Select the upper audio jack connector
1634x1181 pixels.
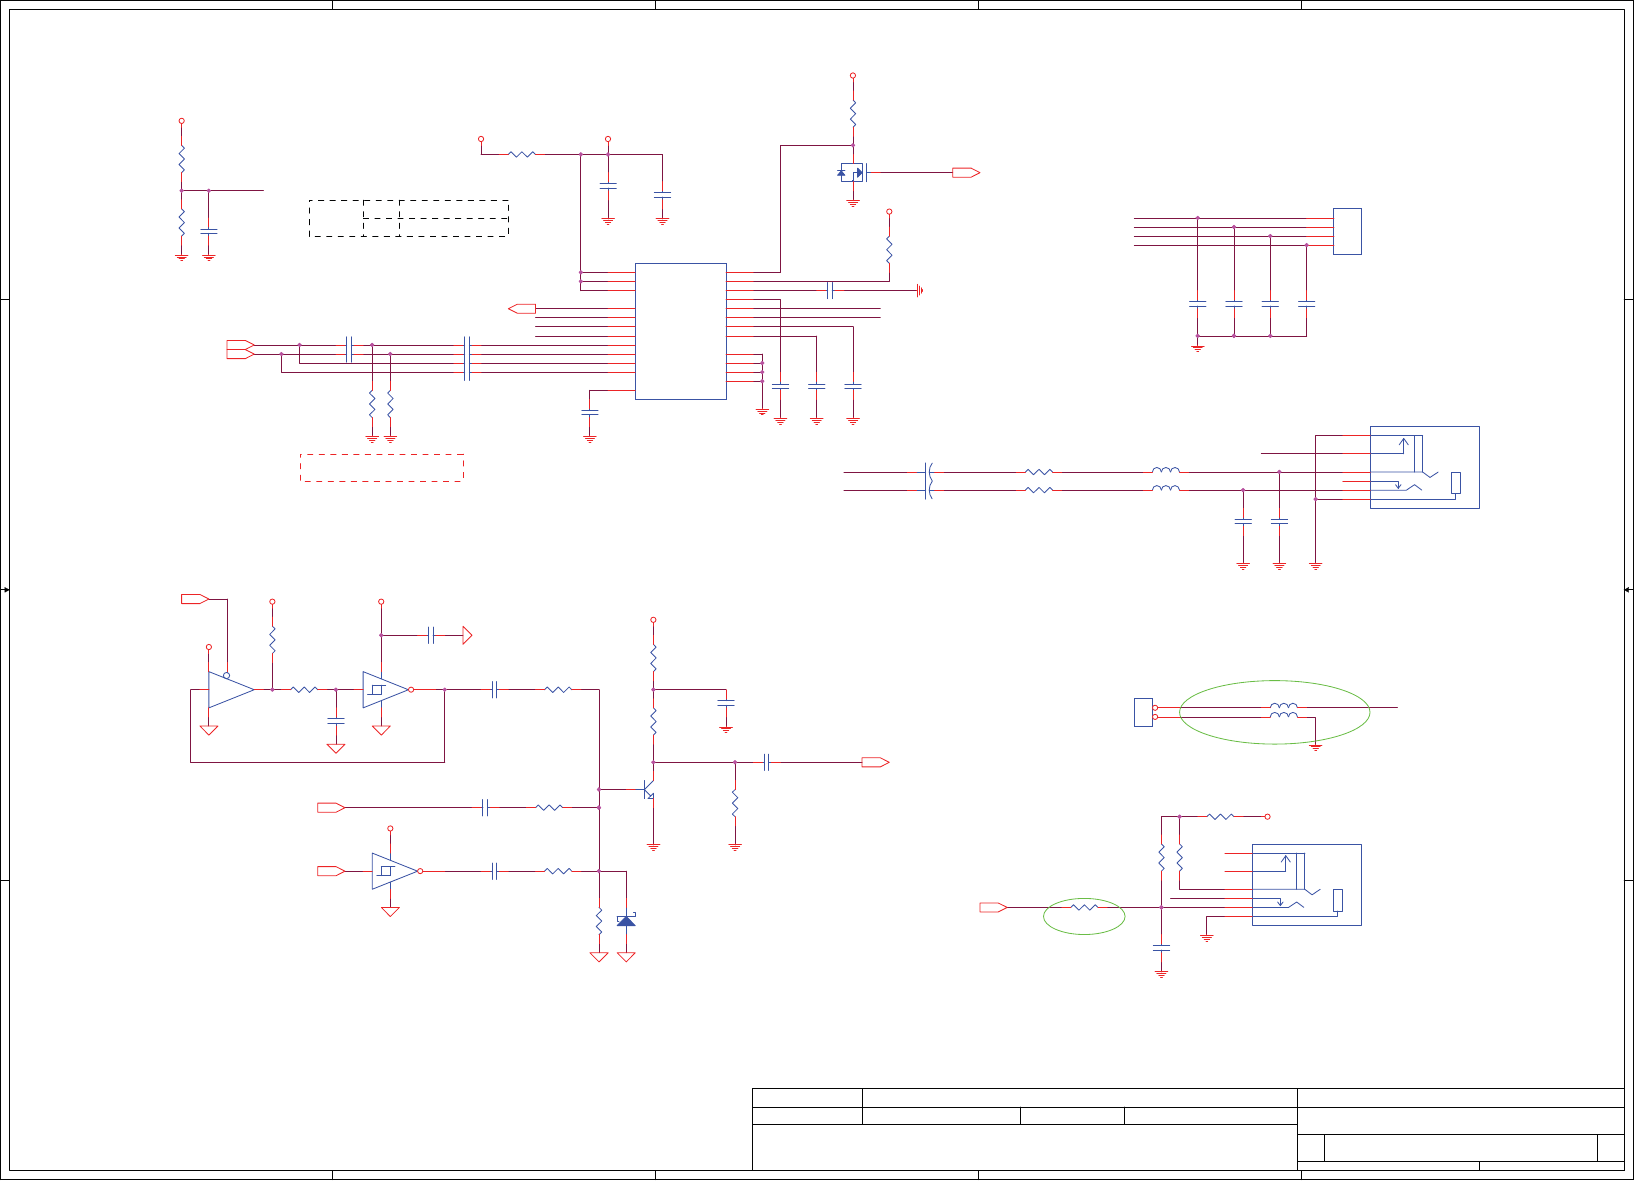coord(1424,467)
